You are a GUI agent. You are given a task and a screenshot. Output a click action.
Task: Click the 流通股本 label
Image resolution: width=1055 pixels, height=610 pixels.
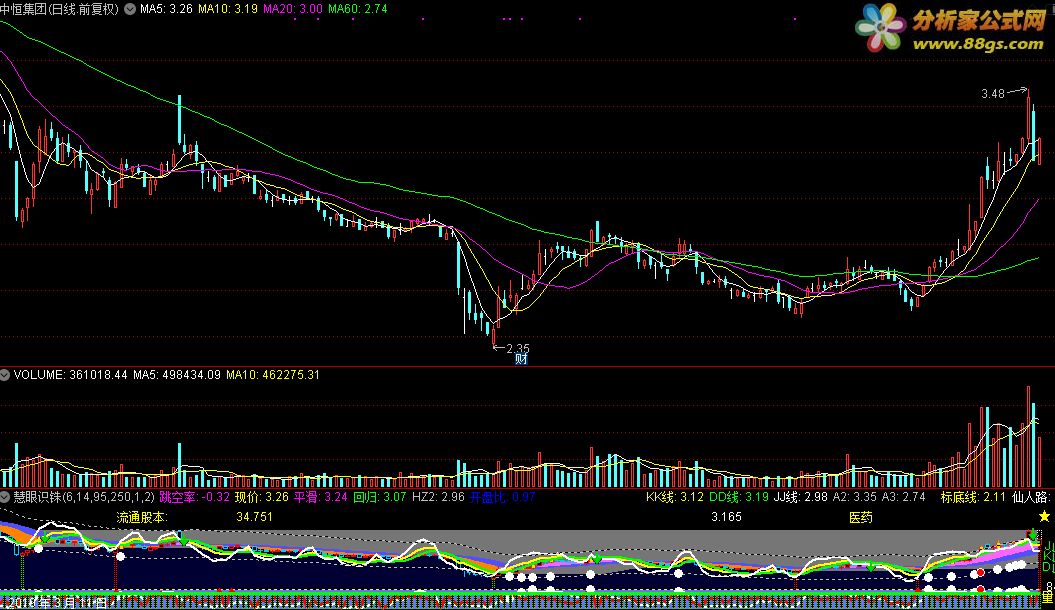(x=142, y=517)
